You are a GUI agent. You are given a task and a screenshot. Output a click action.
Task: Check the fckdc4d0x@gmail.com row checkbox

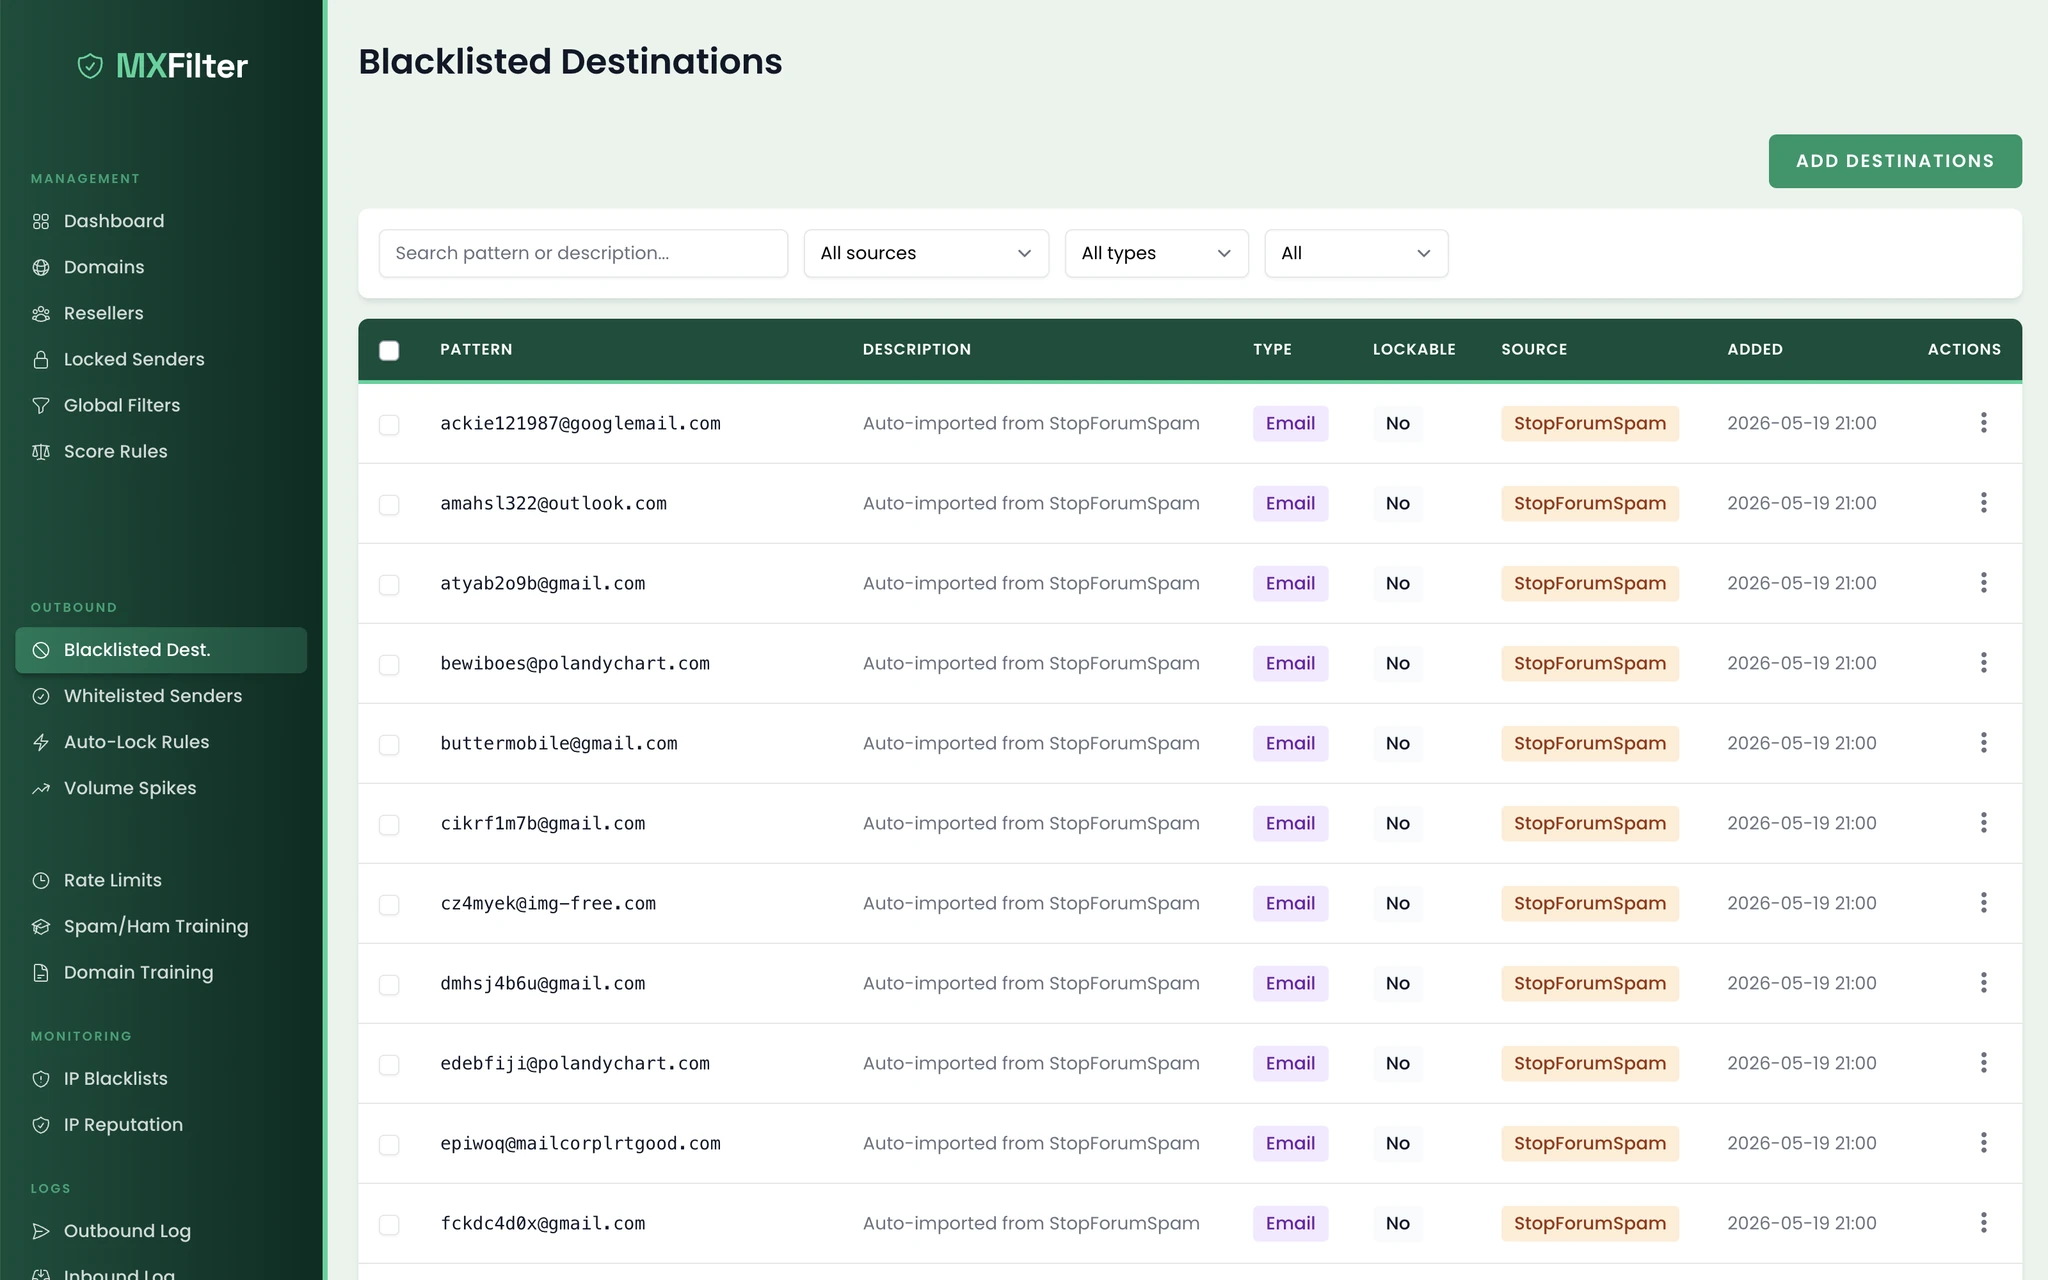click(x=389, y=1225)
